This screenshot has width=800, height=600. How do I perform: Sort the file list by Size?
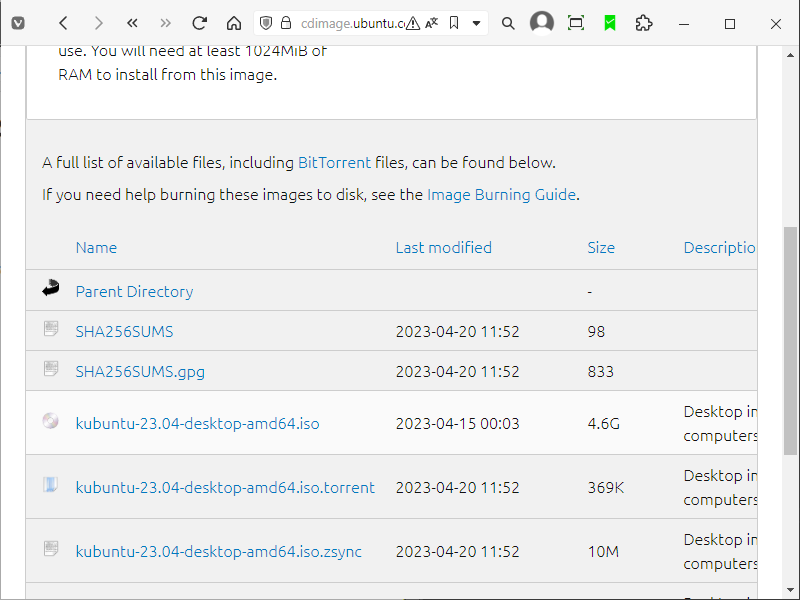coord(601,248)
